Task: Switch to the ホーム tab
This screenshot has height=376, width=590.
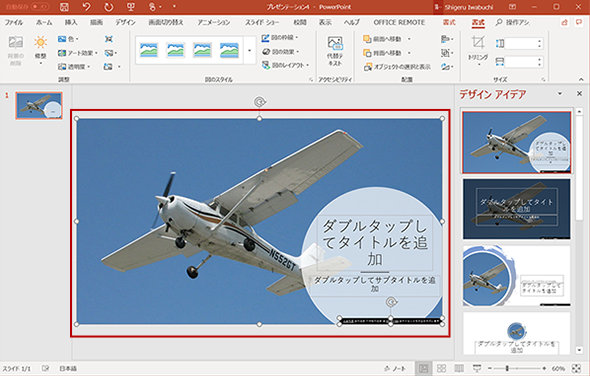Action: pyautogui.click(x=44, y=23)
